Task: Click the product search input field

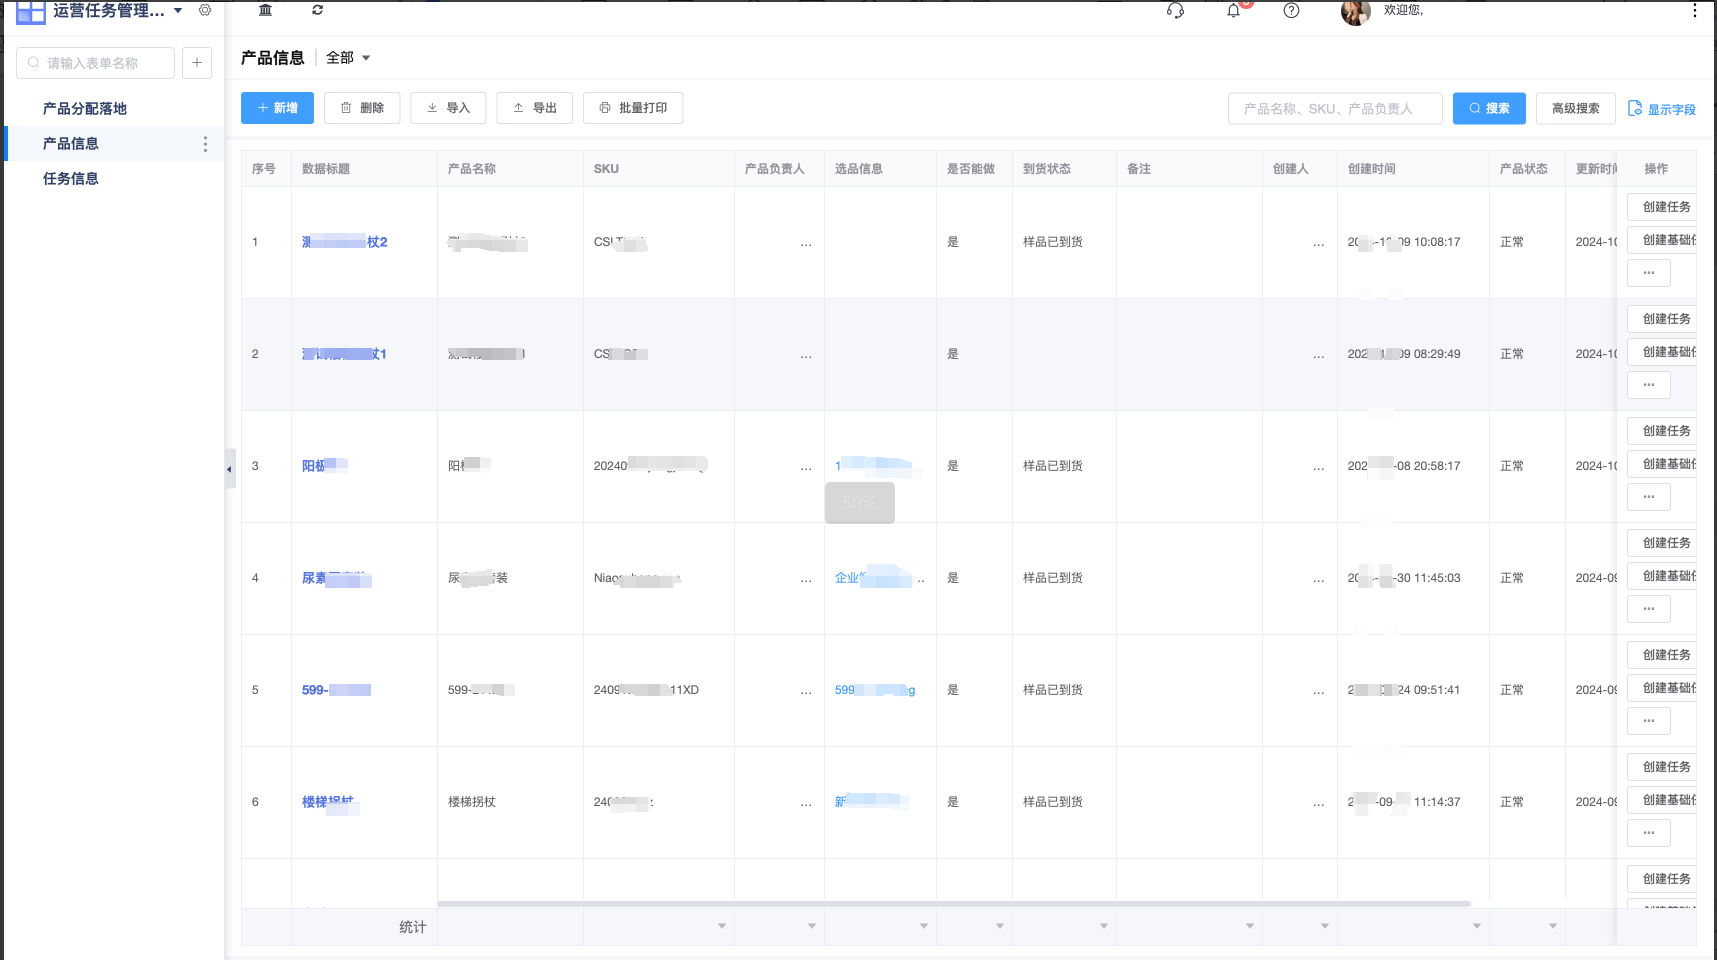Action: coord(1334,108)
